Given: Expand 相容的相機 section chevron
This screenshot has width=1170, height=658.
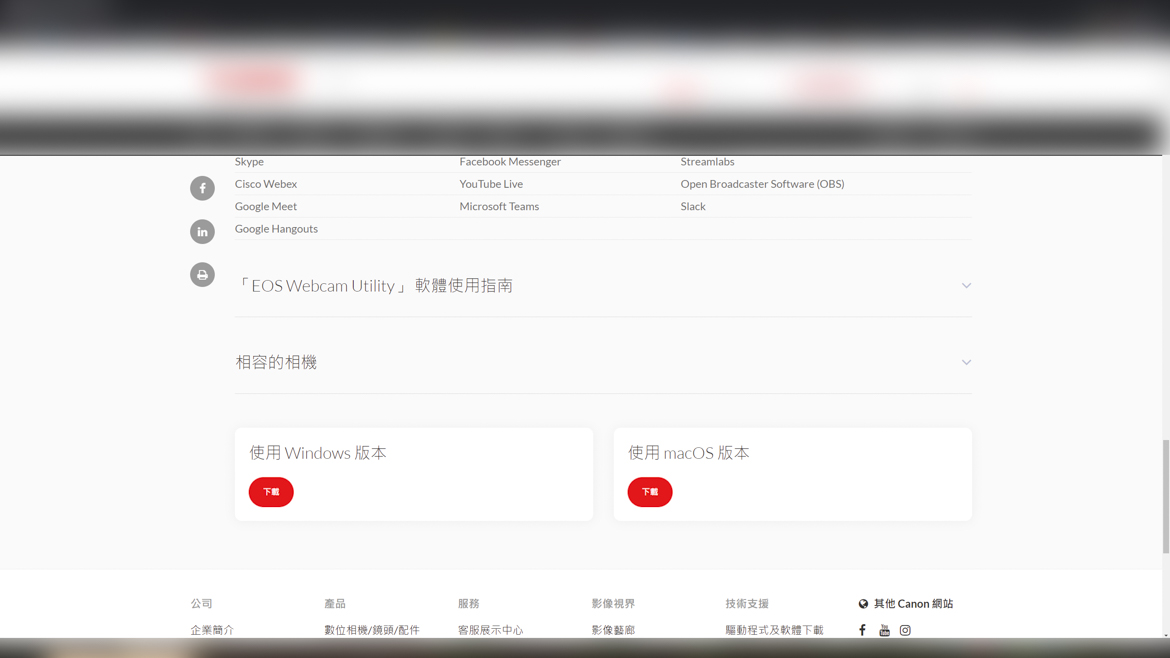Looking at the screenshot, I should pyautogui.click(x=966, y=363).
